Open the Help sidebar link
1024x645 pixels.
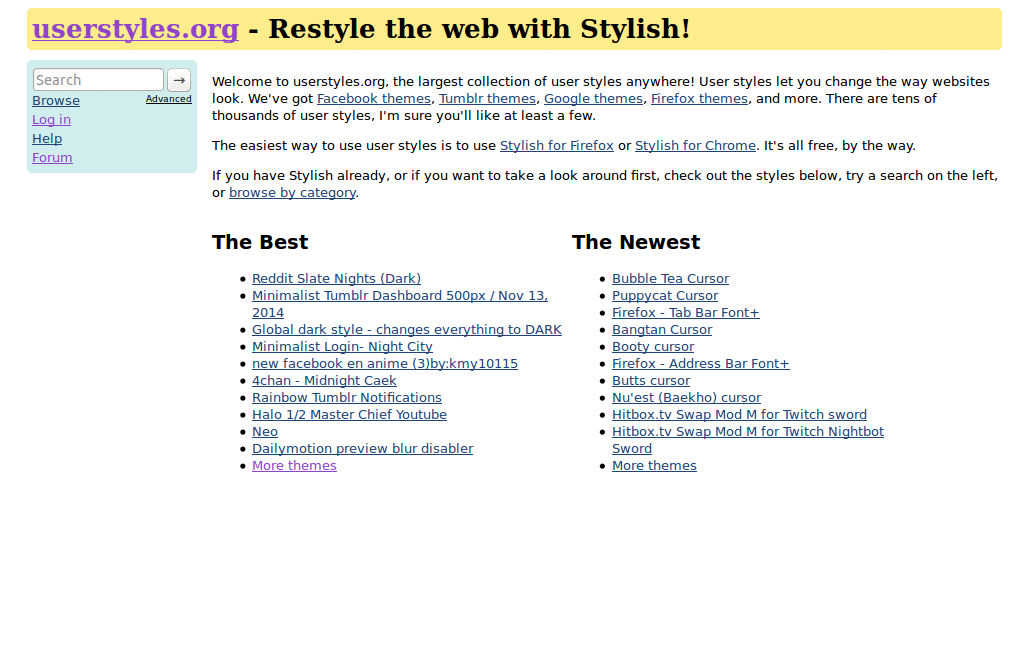tap(47, 138)
